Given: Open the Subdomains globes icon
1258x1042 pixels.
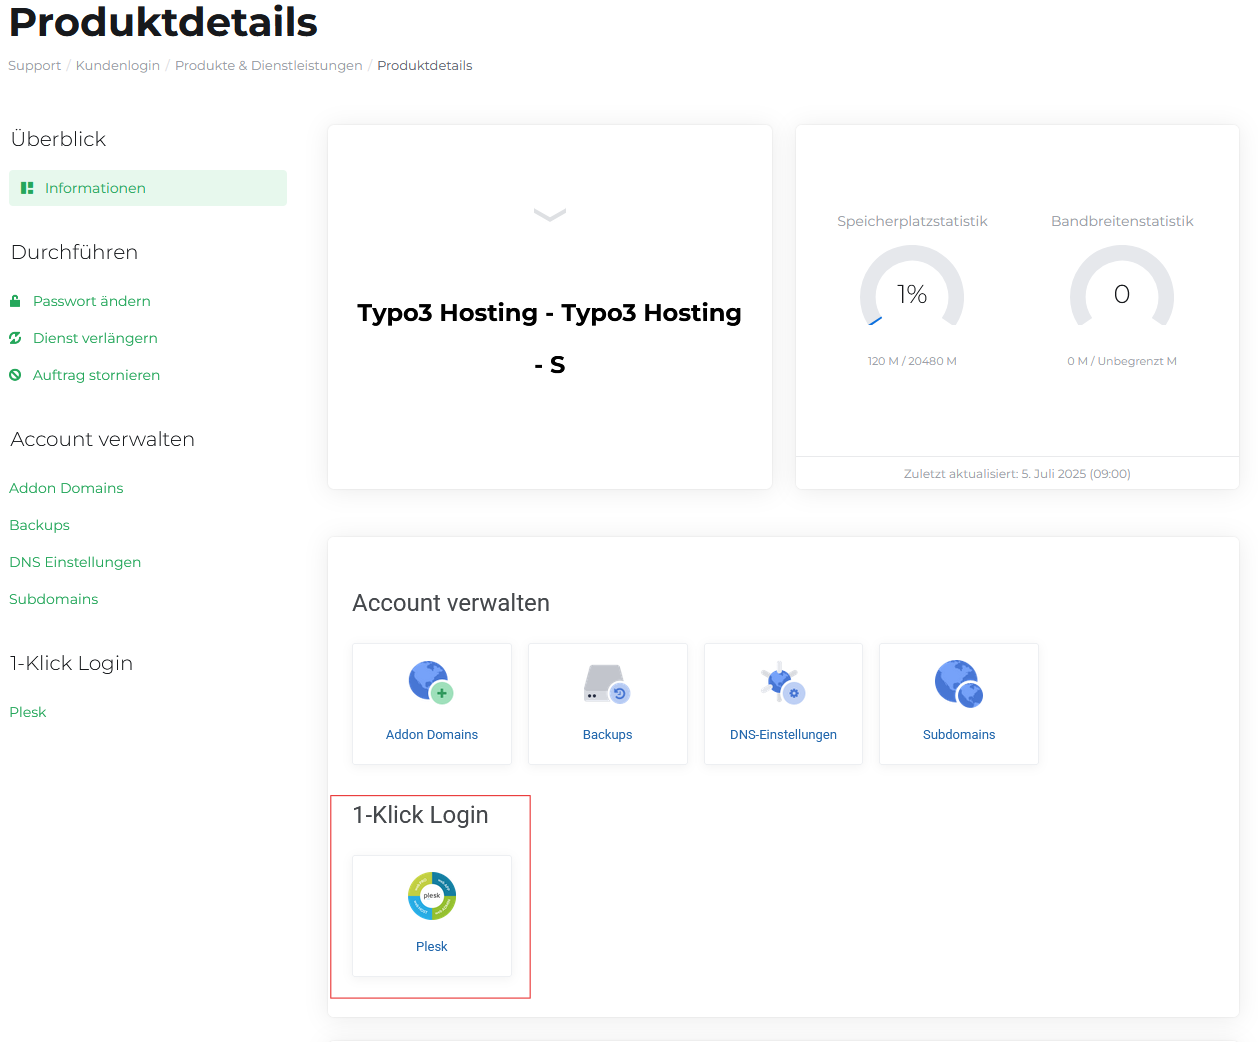Looking at the screenshot, I should click(959, 683).
